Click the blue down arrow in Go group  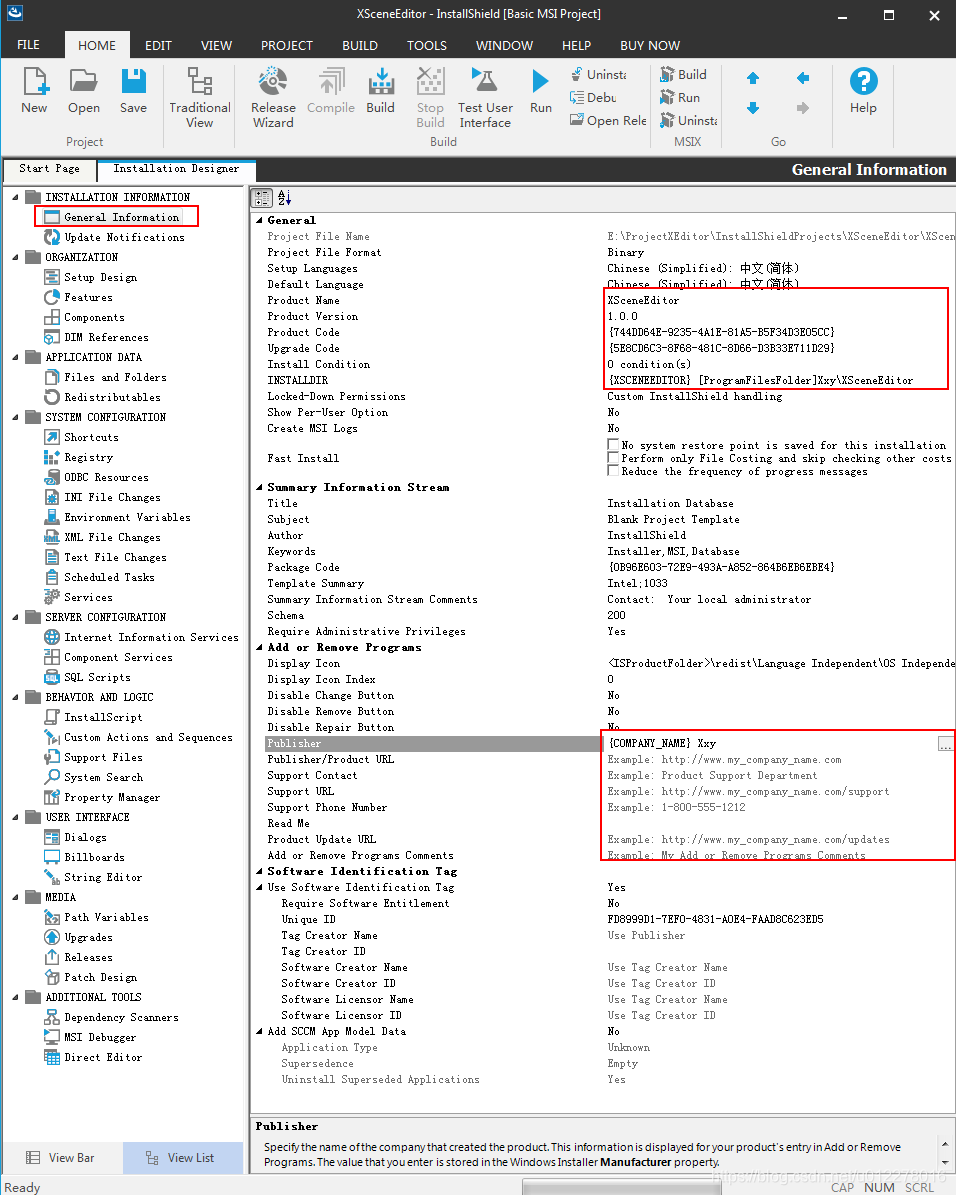pos(753,108)
